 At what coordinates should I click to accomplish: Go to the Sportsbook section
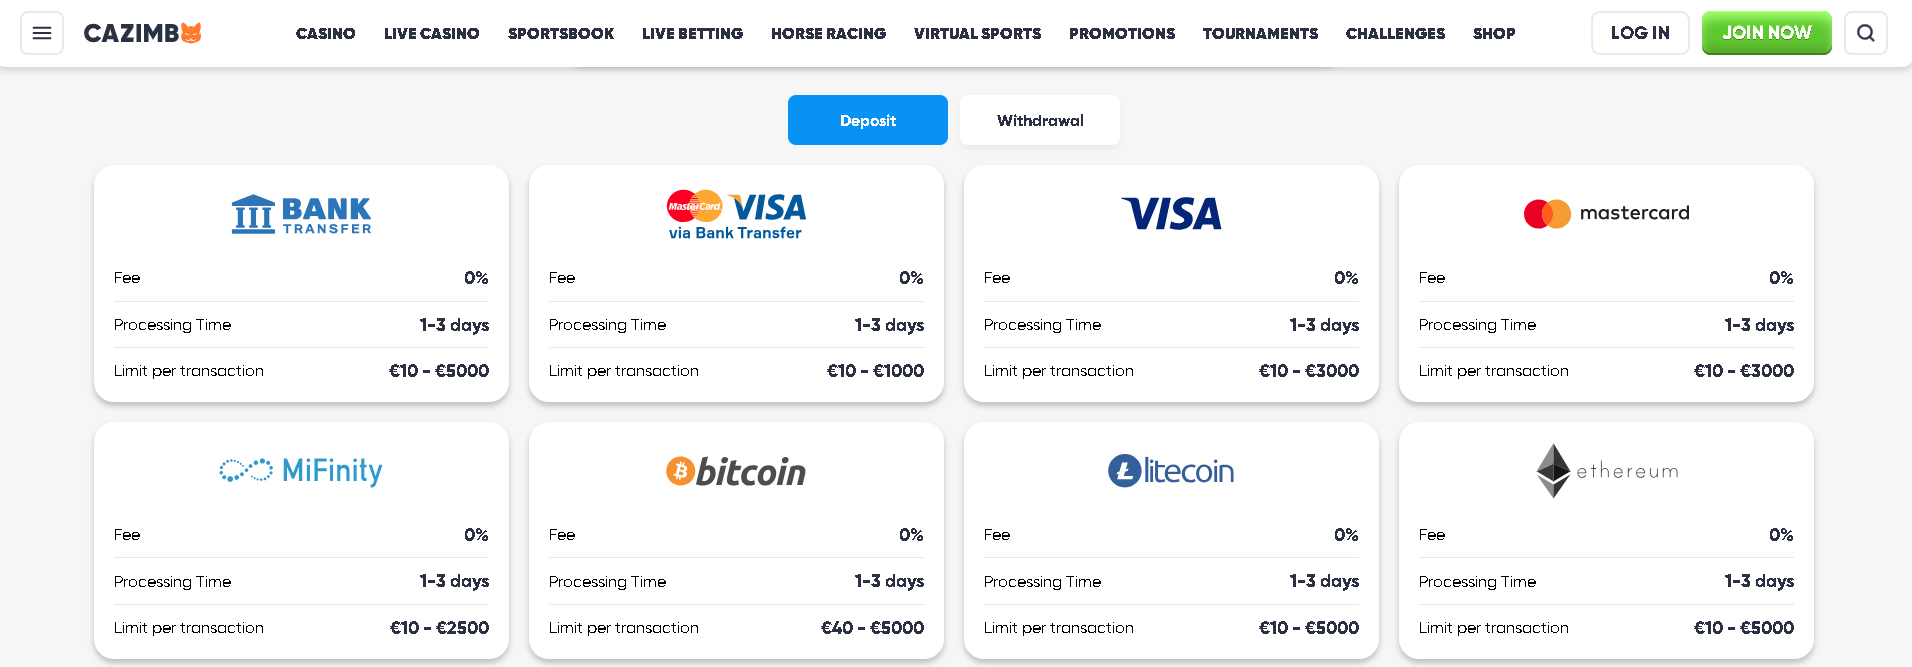560,33
